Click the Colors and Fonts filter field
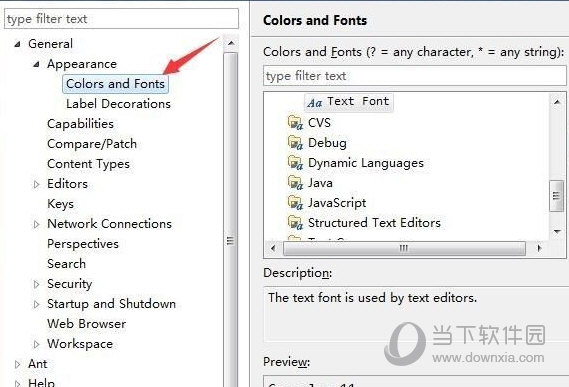The height and width of the screenshot is (387, 569). point(415,76)
